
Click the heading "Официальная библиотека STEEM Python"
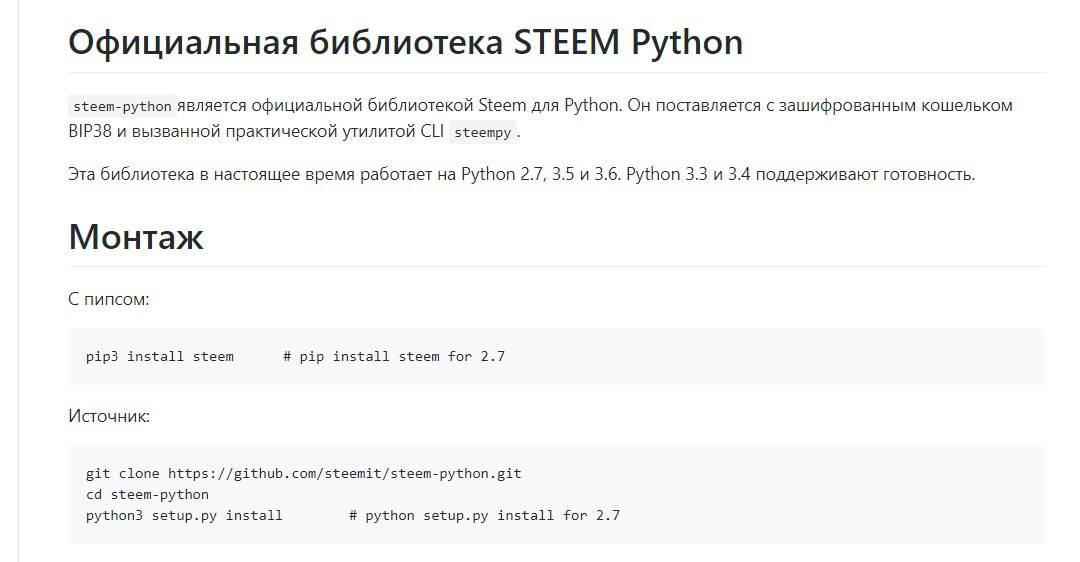point(406,43)
